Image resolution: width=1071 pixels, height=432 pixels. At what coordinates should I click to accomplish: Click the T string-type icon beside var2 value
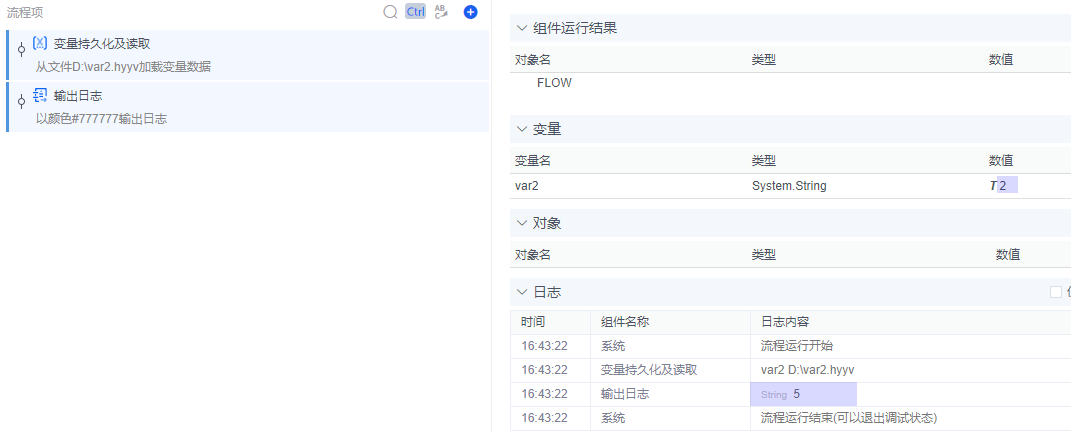pos(993,185)
